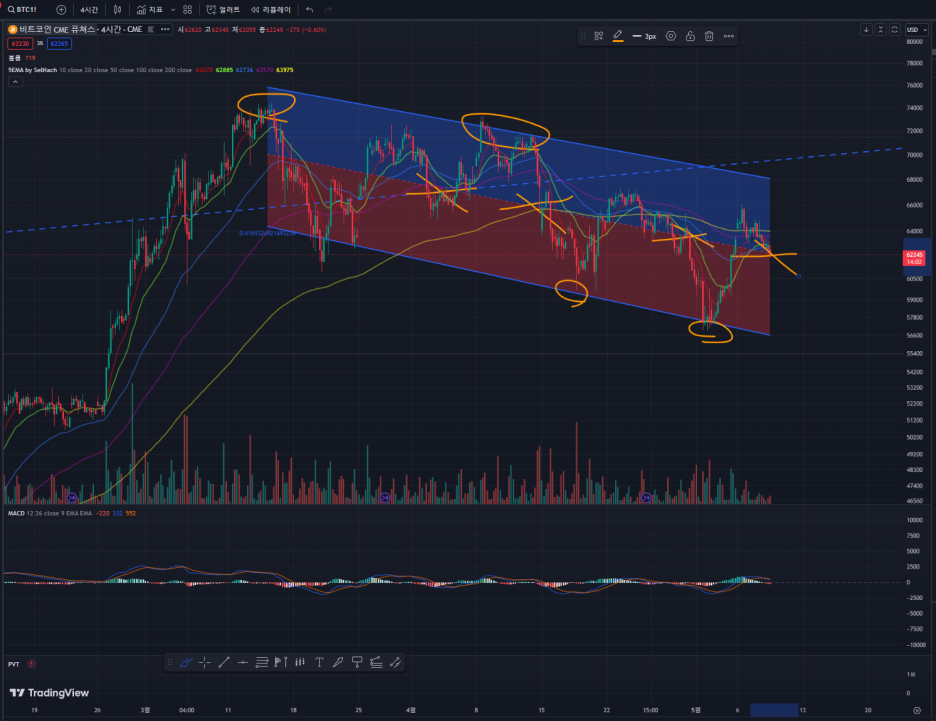Open more options dots in floating toolbar
The height and width of the screenshot is (721, 936).
729,36
